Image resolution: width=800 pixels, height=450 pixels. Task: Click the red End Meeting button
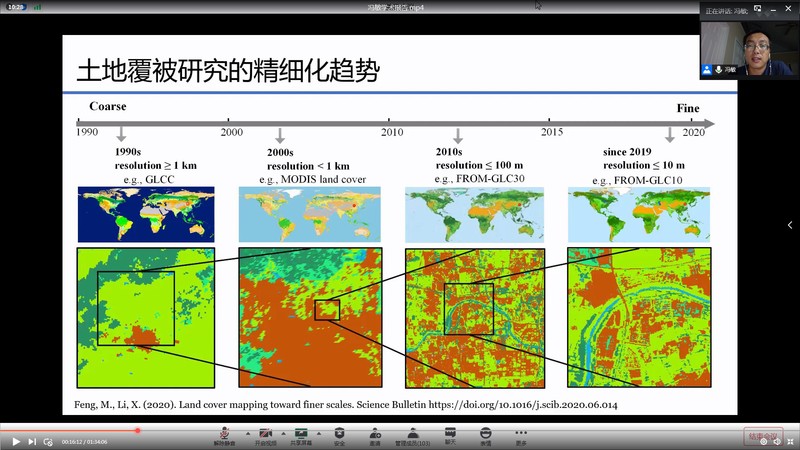[762, 436]
